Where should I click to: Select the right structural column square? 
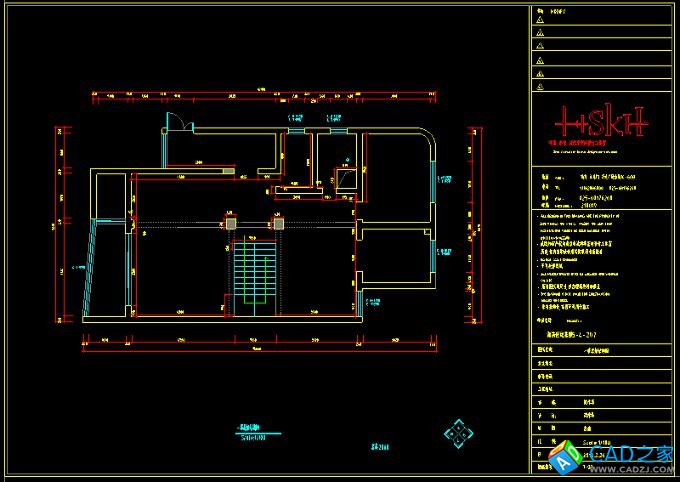pos(279,225)
